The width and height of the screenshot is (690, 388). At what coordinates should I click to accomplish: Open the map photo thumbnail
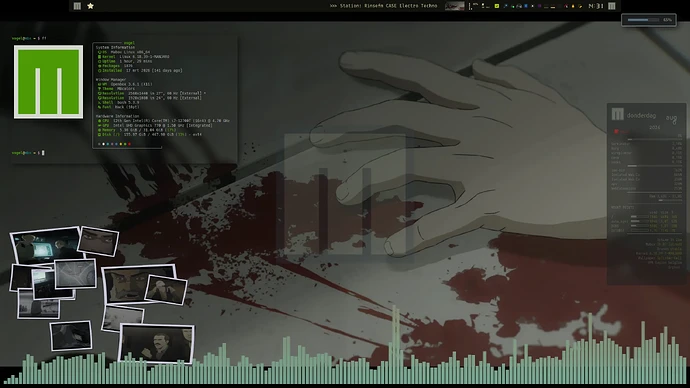[75, 274]
